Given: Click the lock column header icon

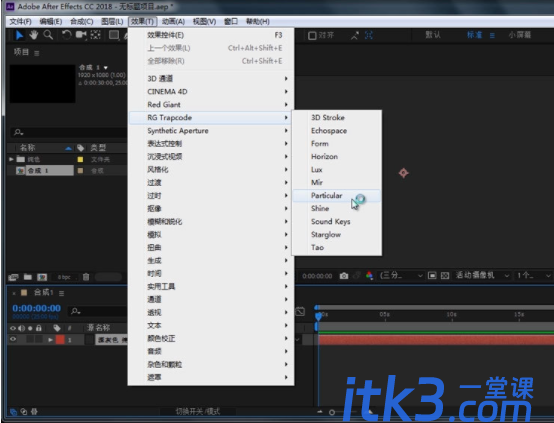Looking at the screenshot, I should point(39,328).
